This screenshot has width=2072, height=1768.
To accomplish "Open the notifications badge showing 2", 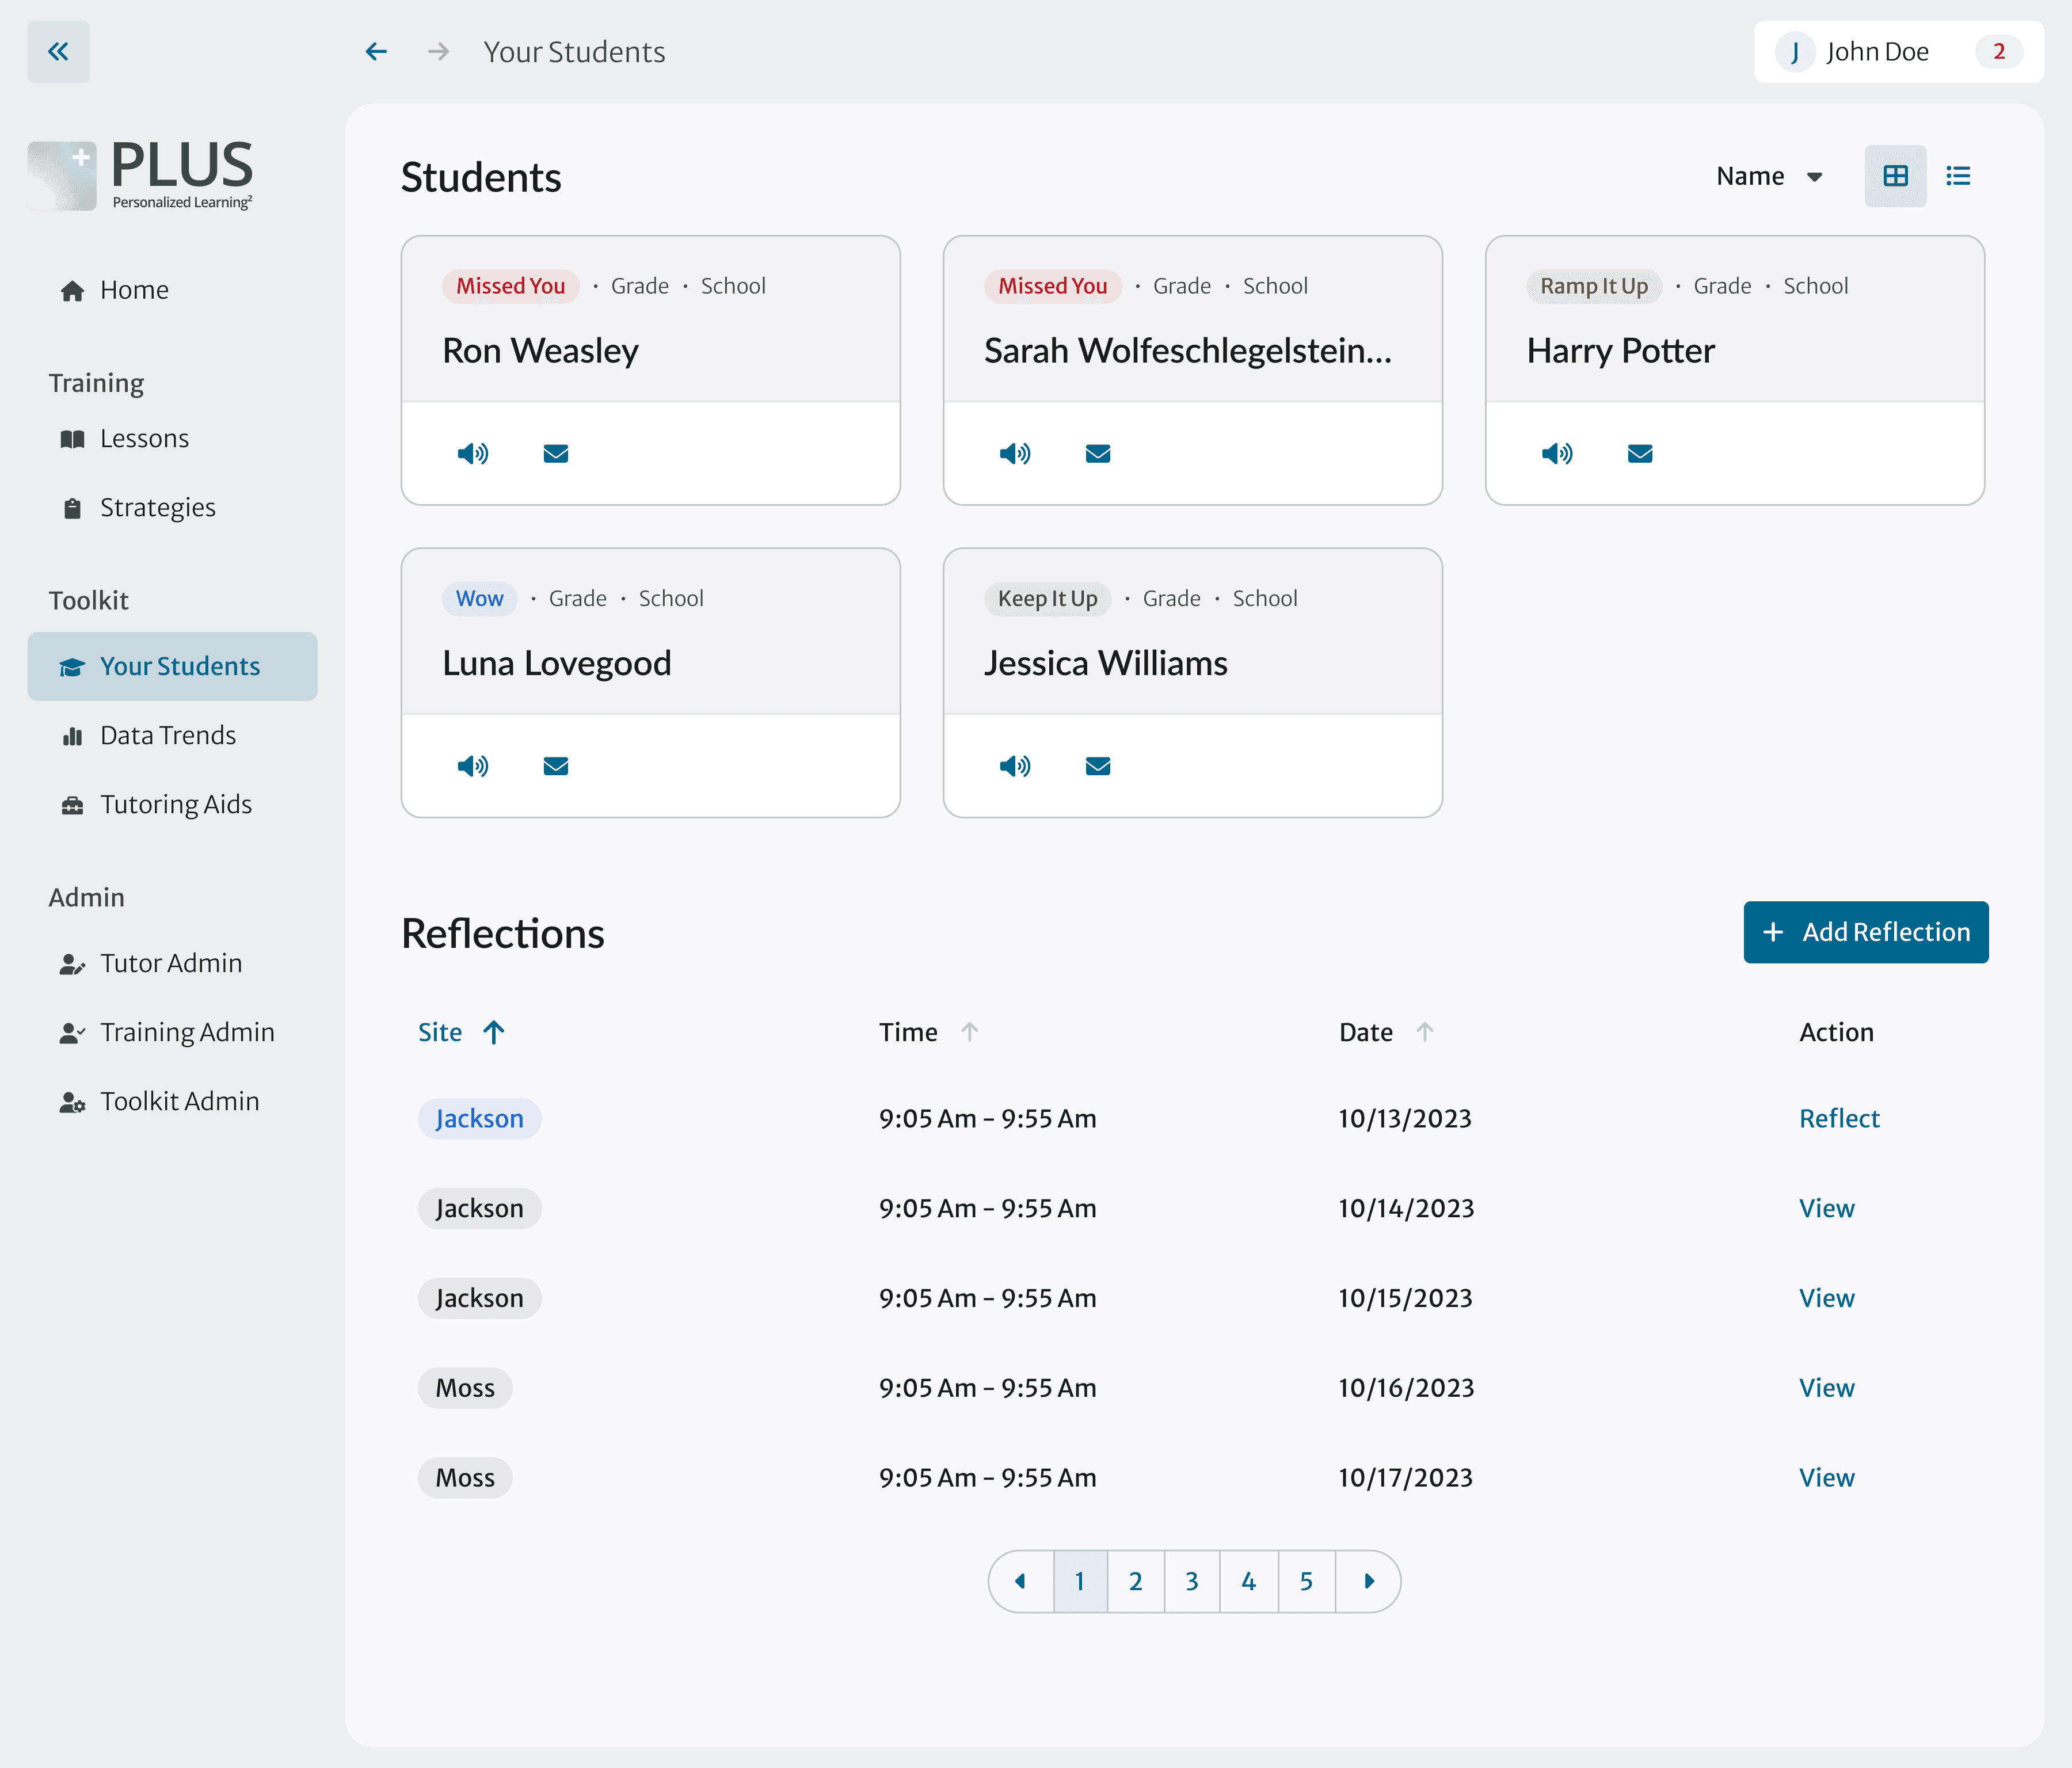I will point(1998,52).
